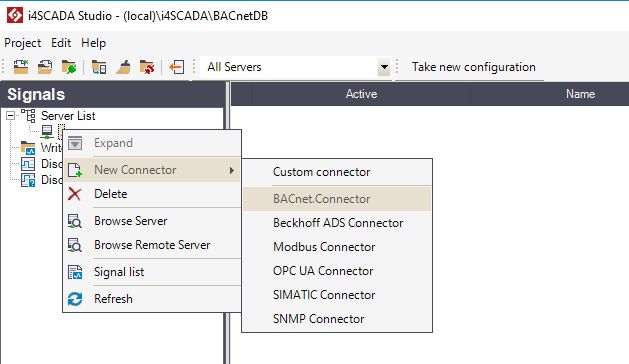Click the folder with devices sync icon
The height and width of the screenshot is (364, 629).
pyautogui.click(x=99, y=67)
